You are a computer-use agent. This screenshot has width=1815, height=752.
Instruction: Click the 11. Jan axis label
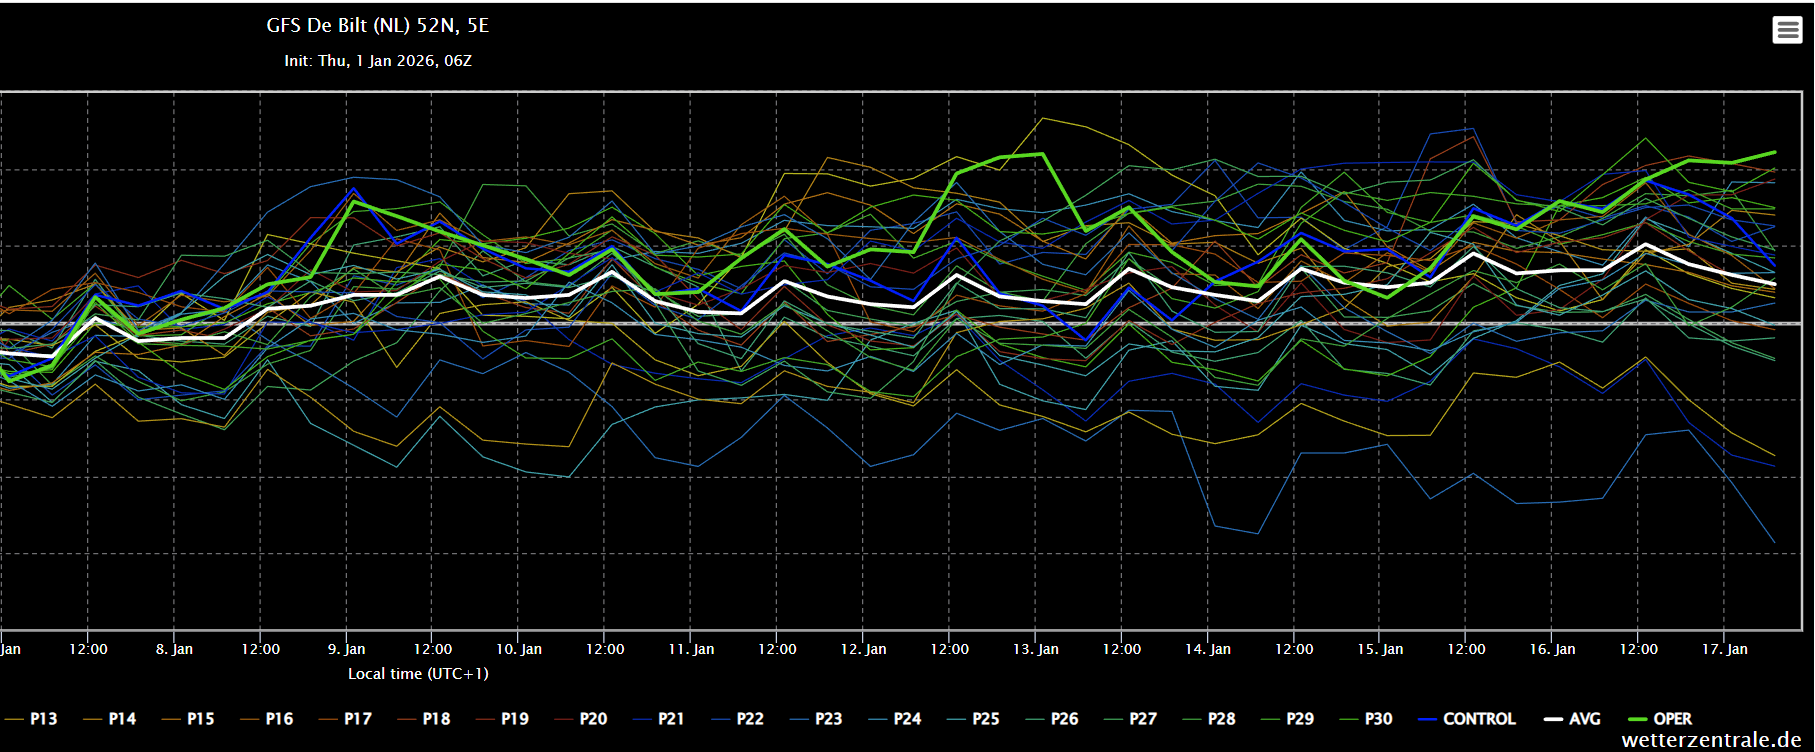(691, 649)
